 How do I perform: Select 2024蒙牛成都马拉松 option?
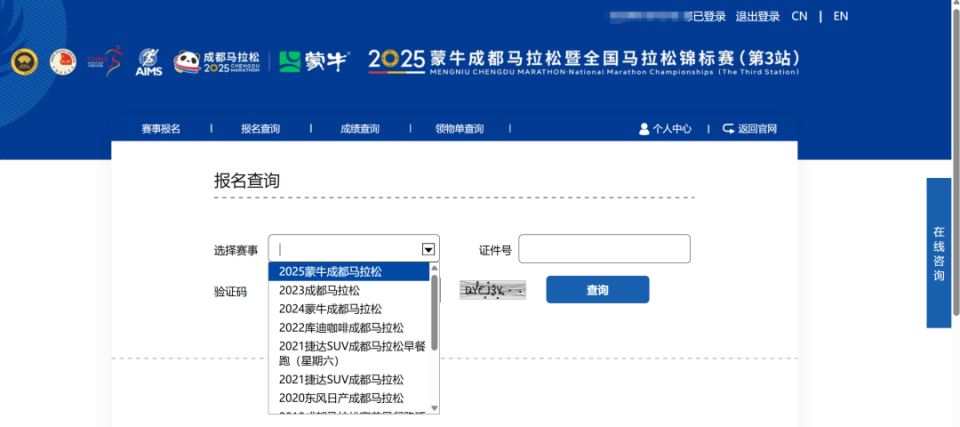click(349, 309)
